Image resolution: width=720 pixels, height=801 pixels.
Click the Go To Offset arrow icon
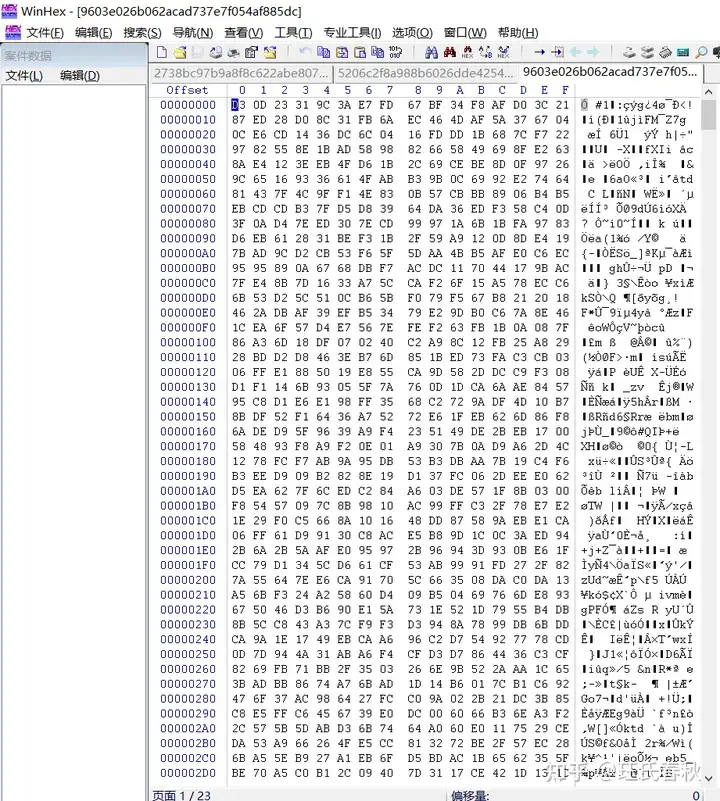(539, 52)
